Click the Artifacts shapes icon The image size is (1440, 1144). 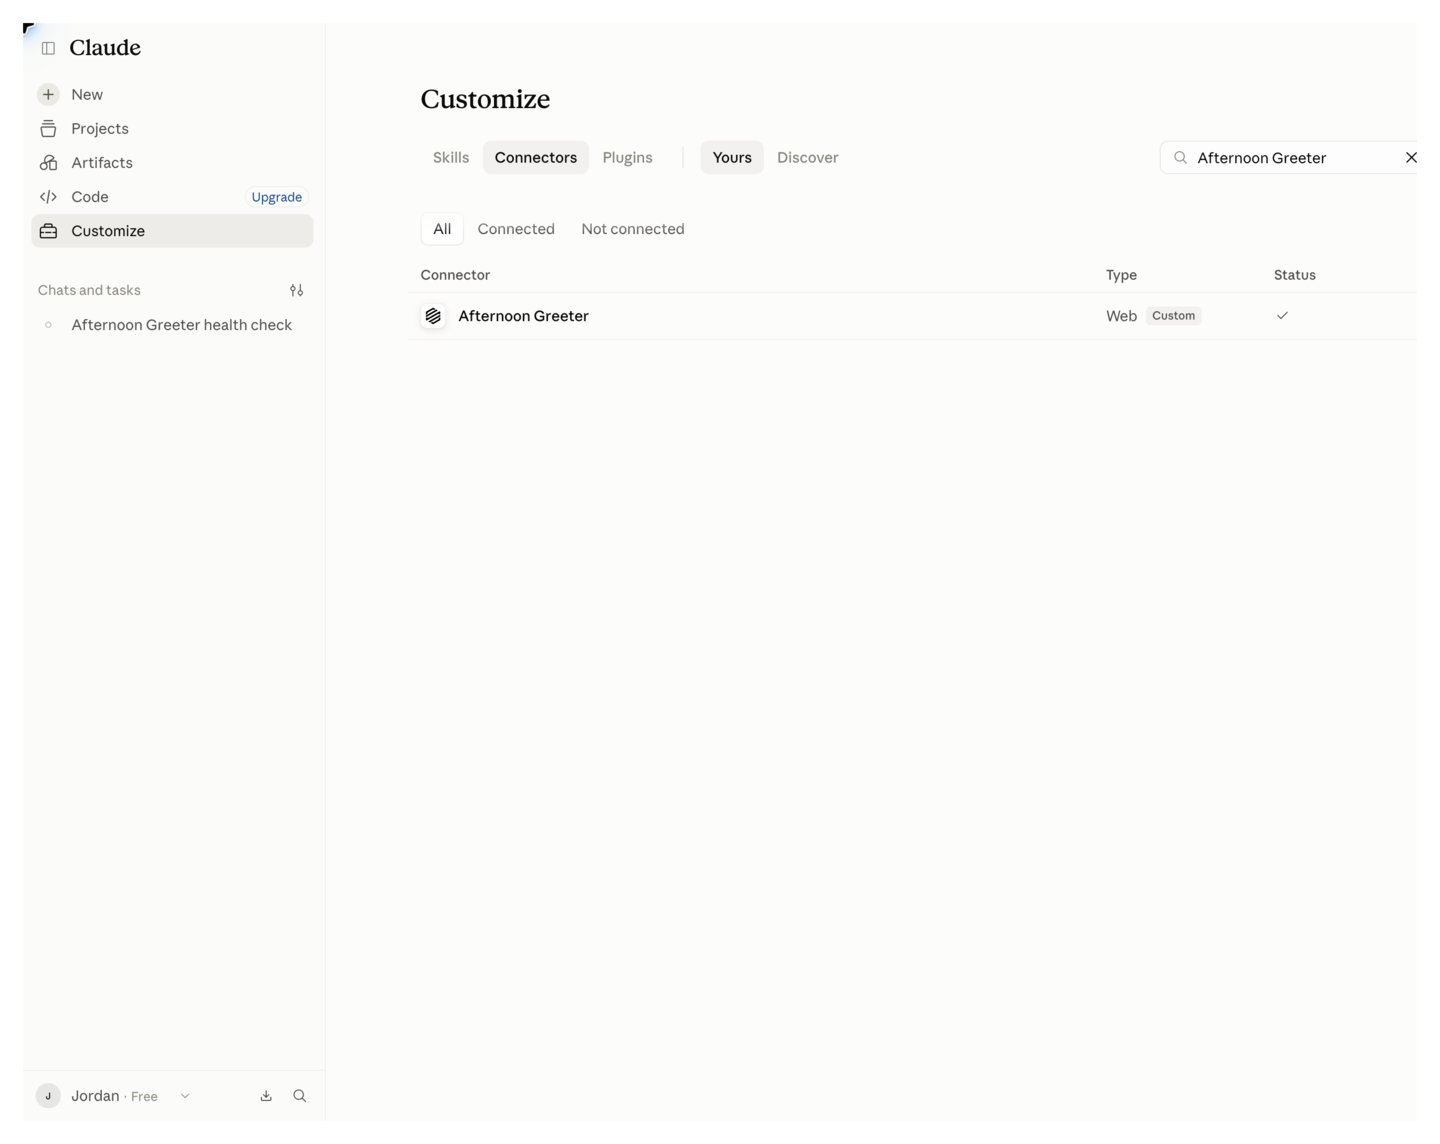coord(48,162)
